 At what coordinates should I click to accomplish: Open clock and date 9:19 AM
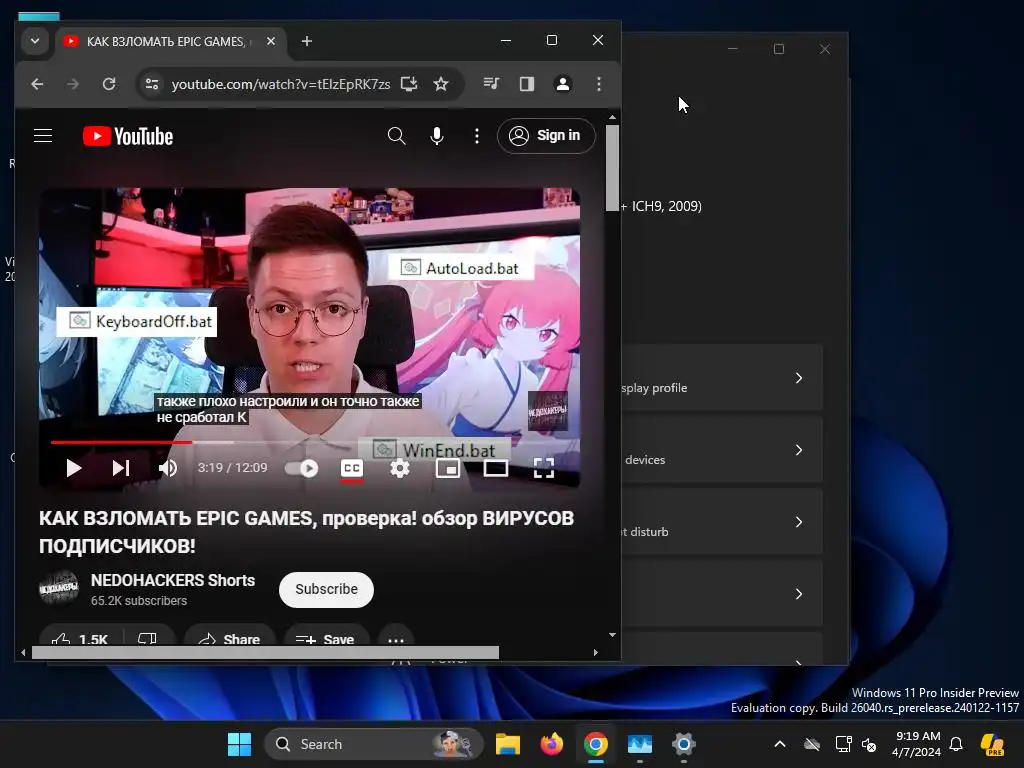pyautogui.click(x=917, y=744)
